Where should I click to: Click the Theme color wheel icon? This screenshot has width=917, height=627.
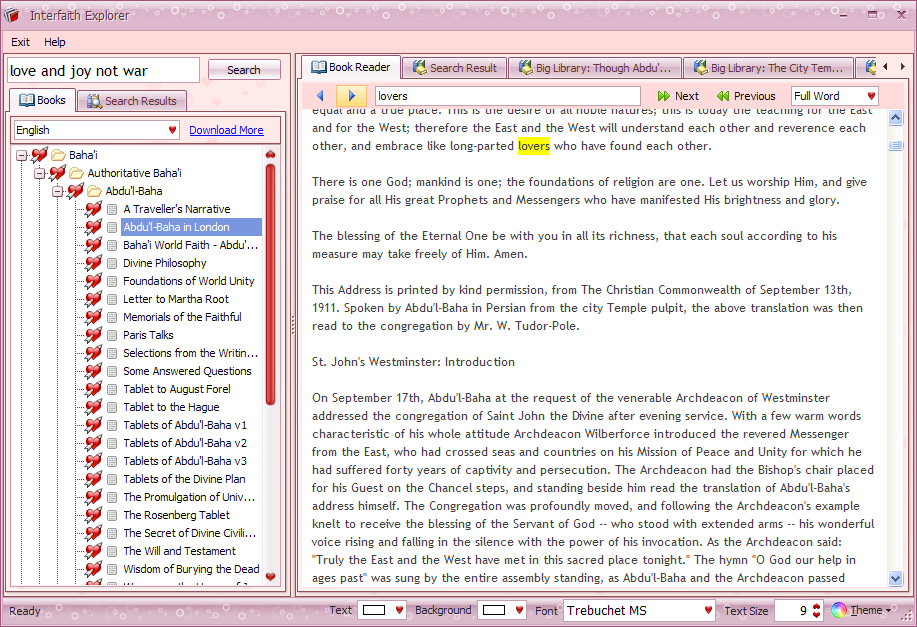coord(839,610)
